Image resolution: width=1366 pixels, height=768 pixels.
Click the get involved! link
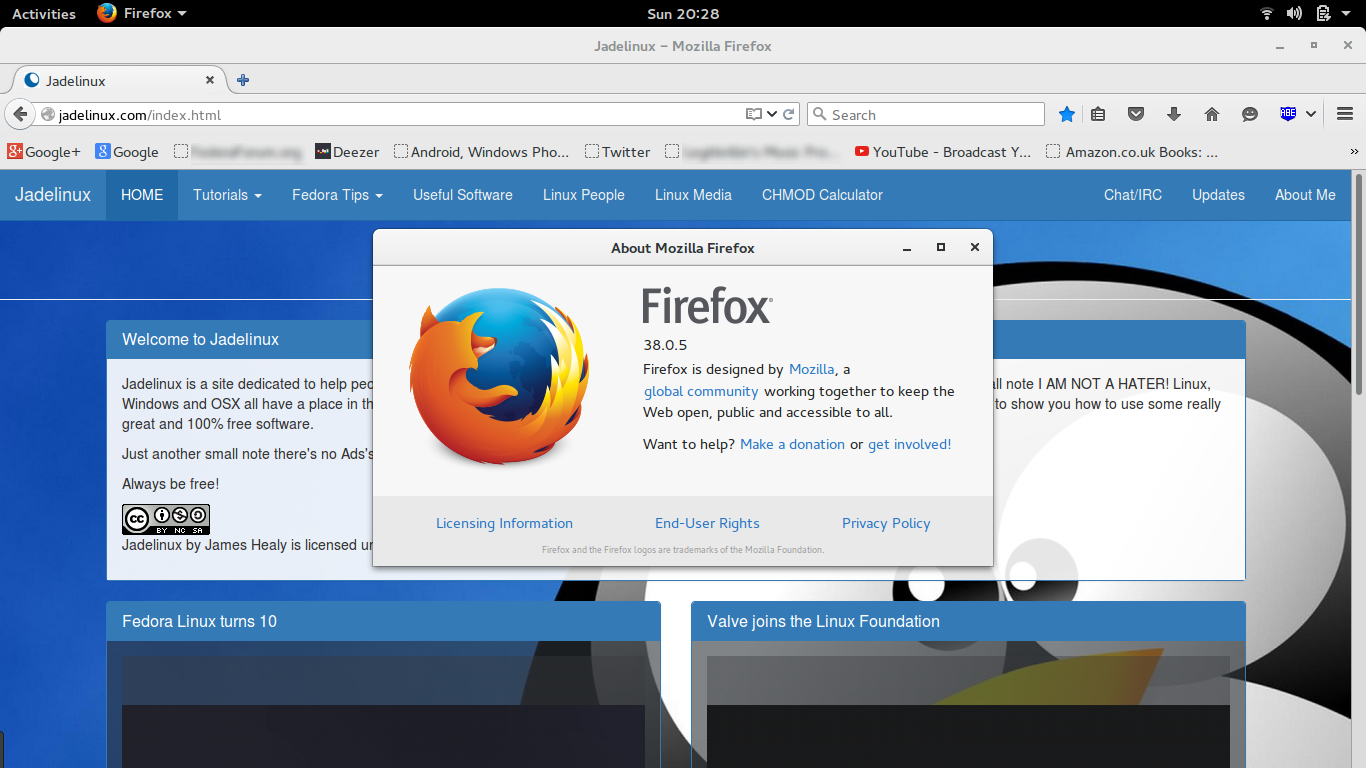coord(909,444)
